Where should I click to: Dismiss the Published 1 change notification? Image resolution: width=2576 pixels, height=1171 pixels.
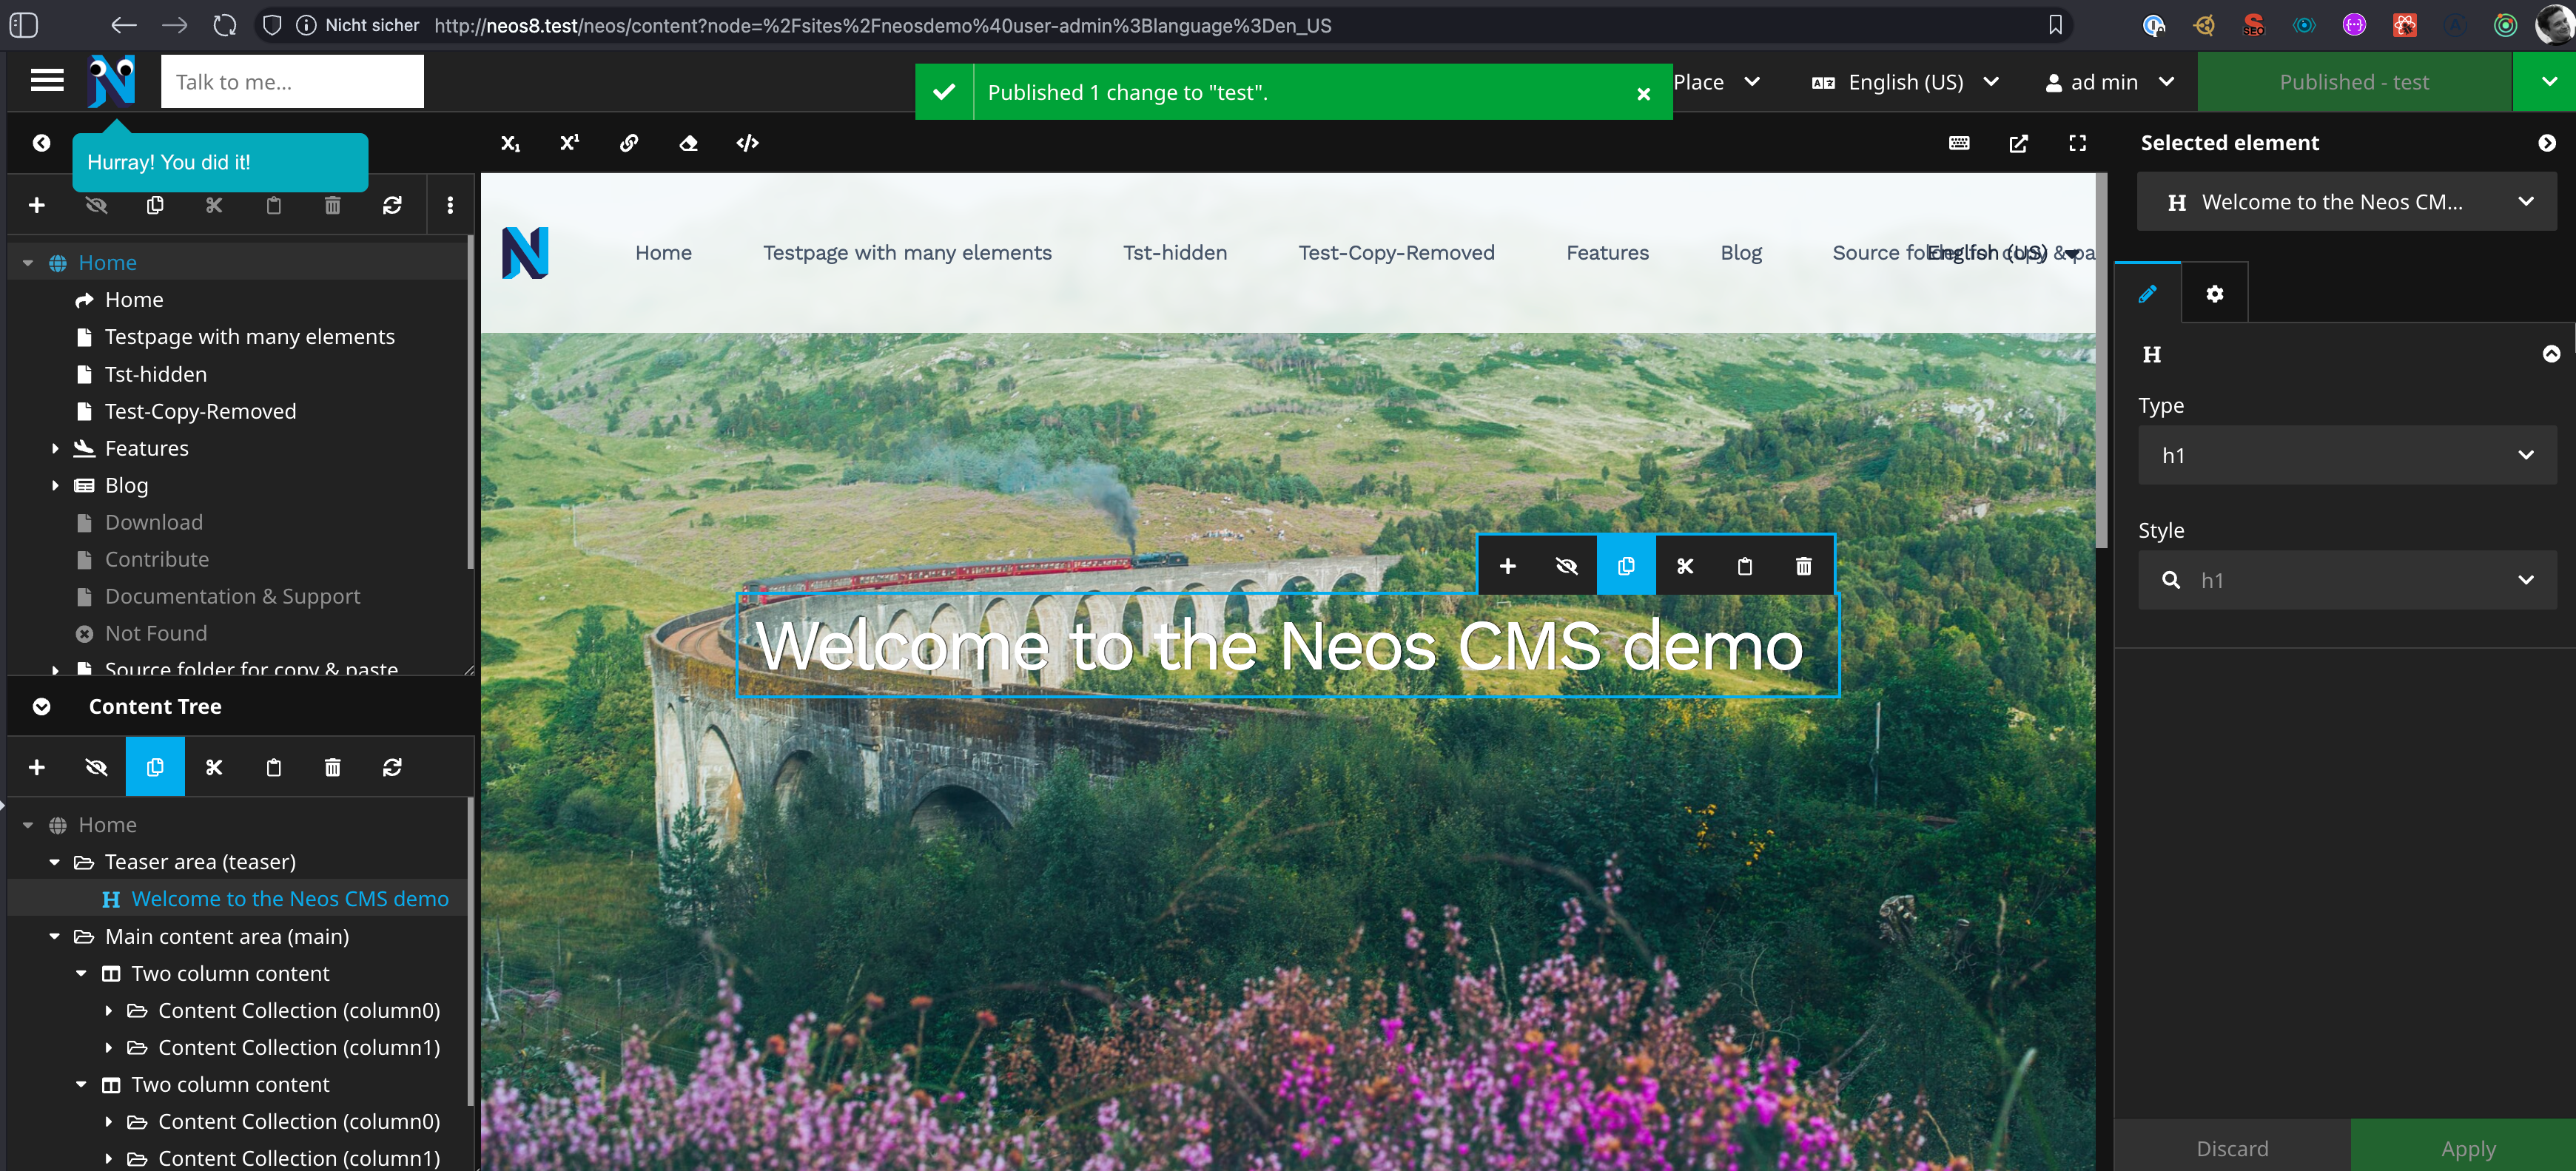pyautogui.click(x=1643, y=93)
